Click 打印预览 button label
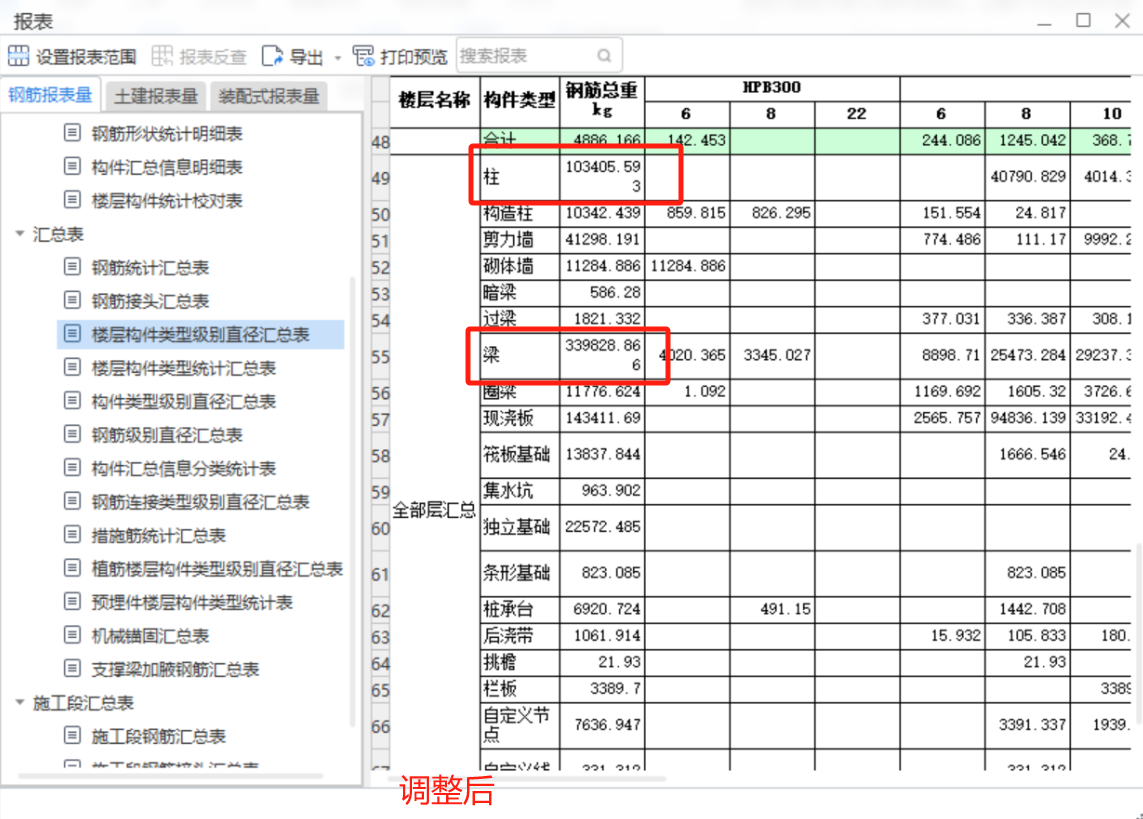This screenshot has width=1143, height=819. pos(413,57)
